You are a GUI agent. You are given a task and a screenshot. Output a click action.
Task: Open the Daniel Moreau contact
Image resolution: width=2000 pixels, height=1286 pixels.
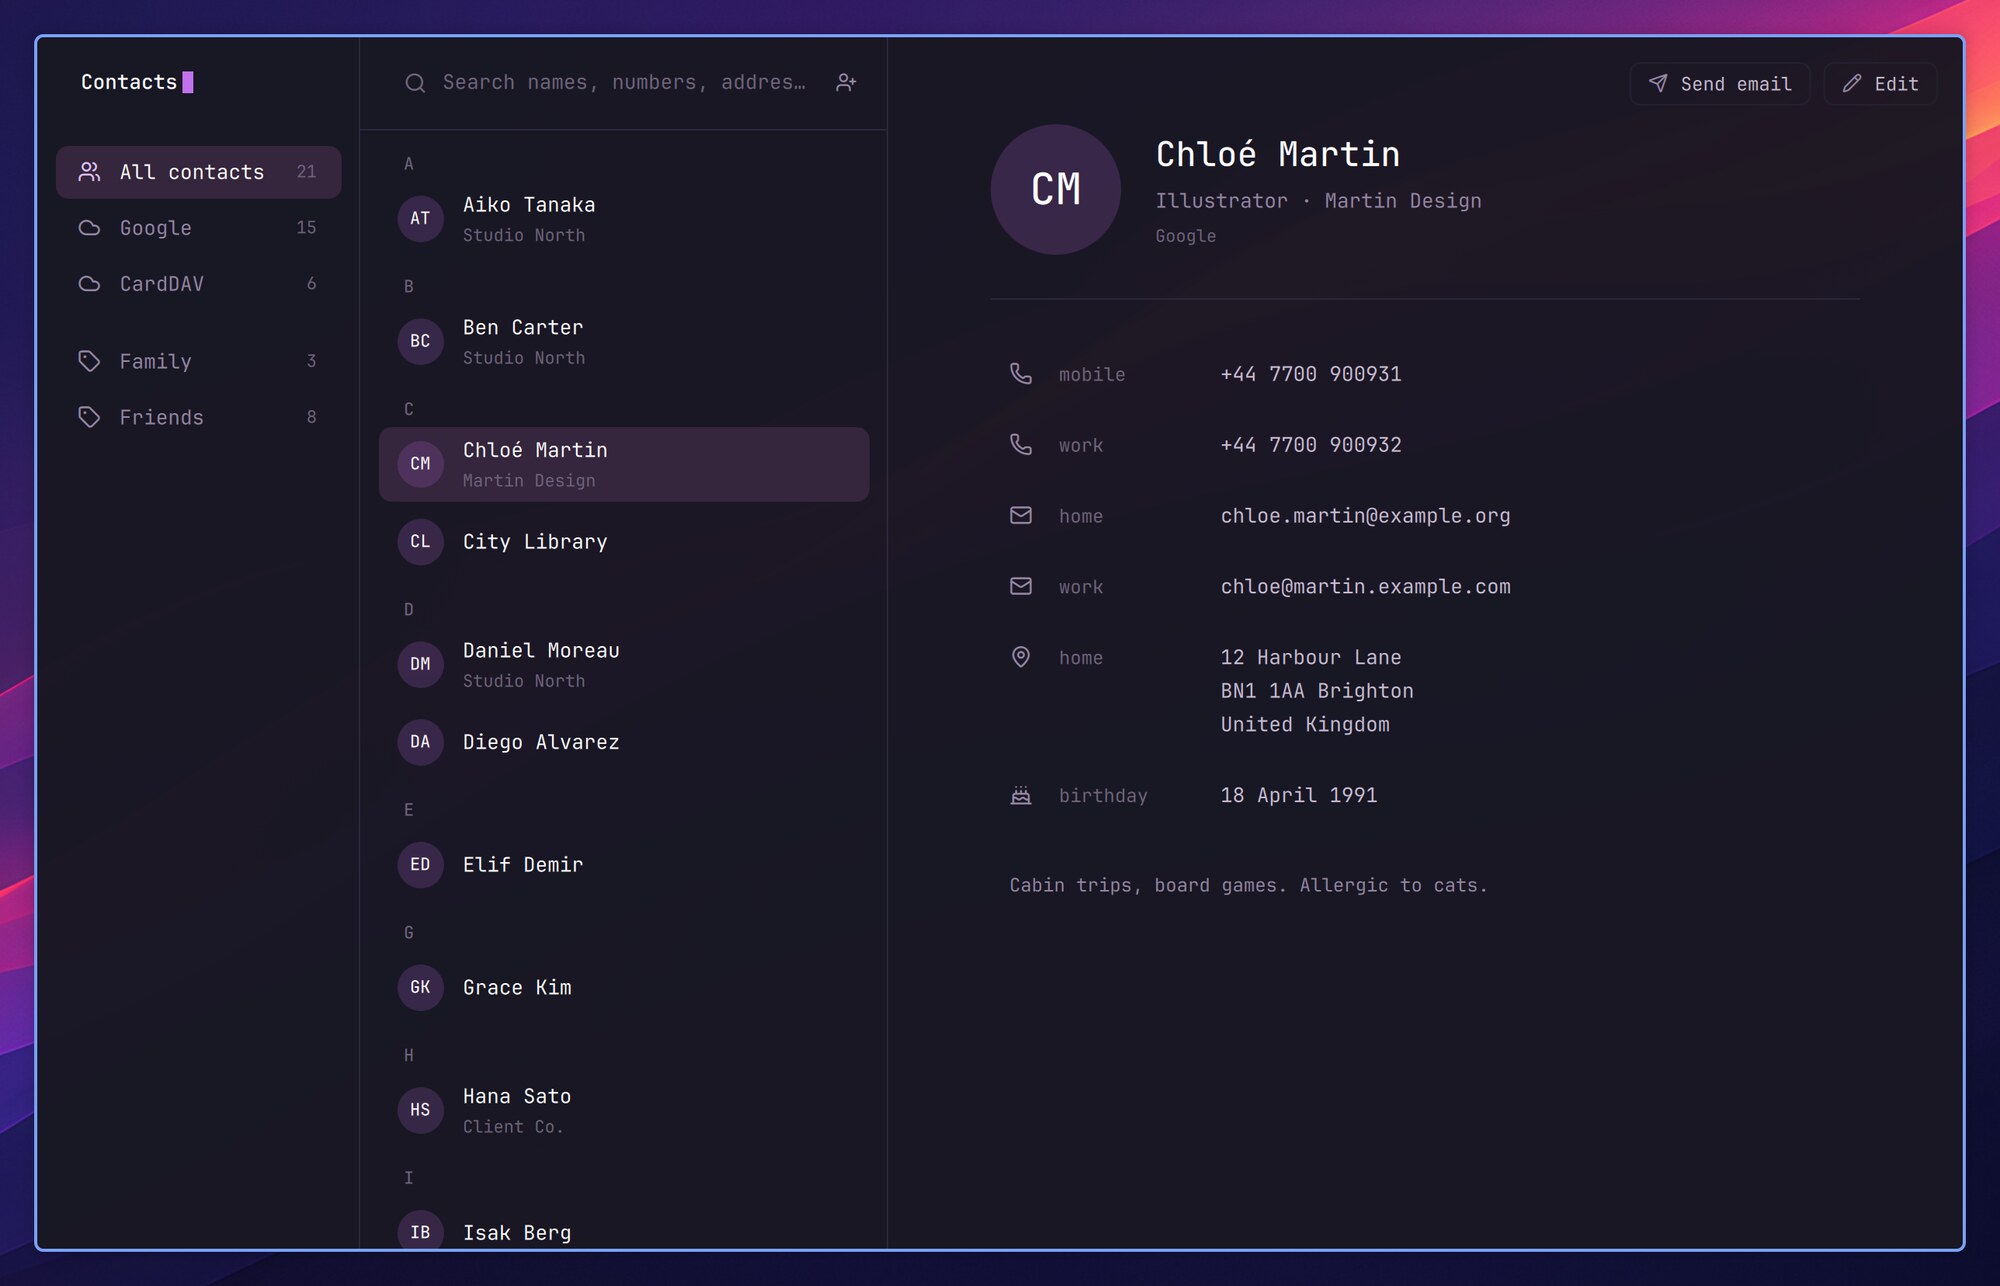624,665
